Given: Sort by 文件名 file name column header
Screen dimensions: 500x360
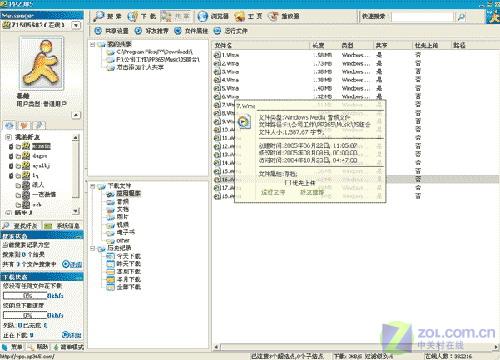Looking at the screenshot, I should coord(261,45).
